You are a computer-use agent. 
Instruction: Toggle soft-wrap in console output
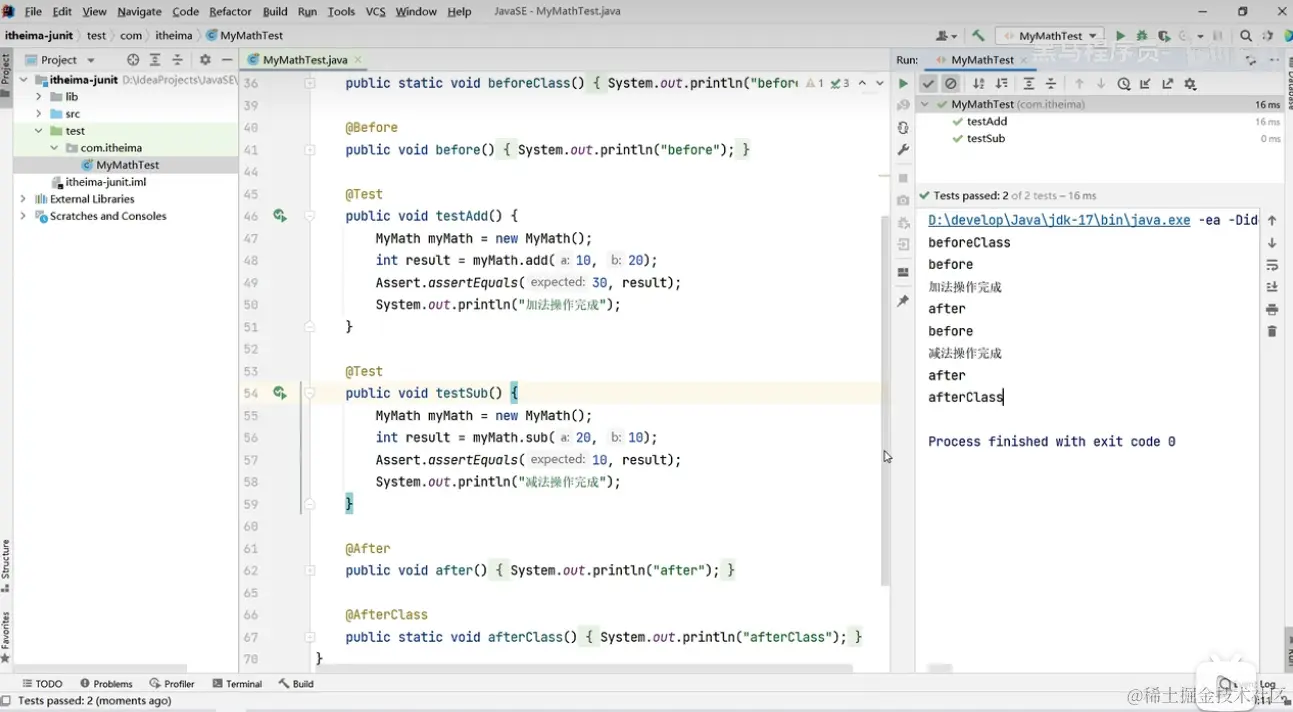point(1272,265)
